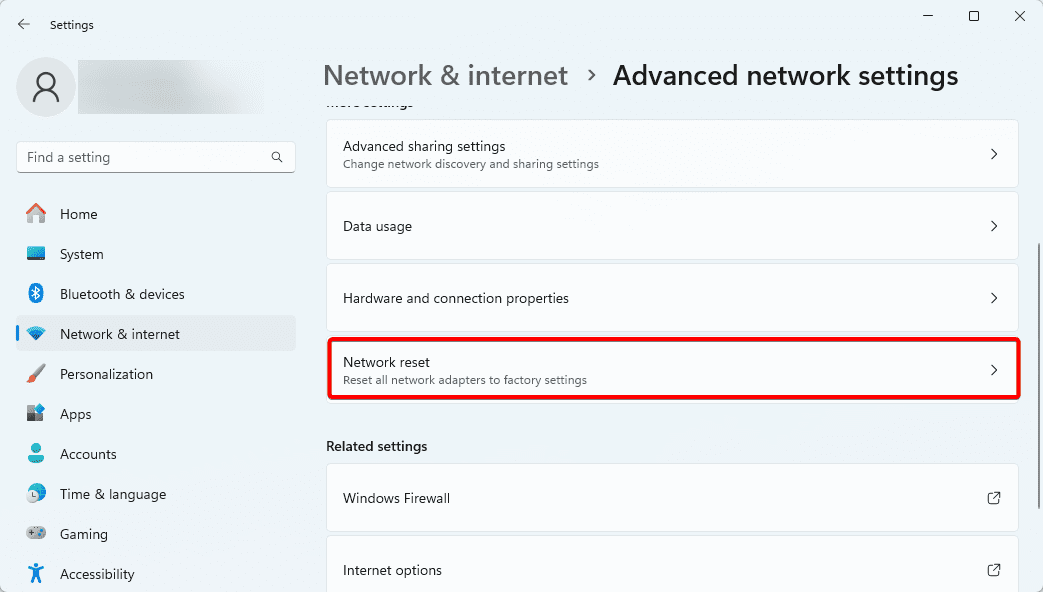
Task: Click the Home house icon
Action: (x=36, y=214)
